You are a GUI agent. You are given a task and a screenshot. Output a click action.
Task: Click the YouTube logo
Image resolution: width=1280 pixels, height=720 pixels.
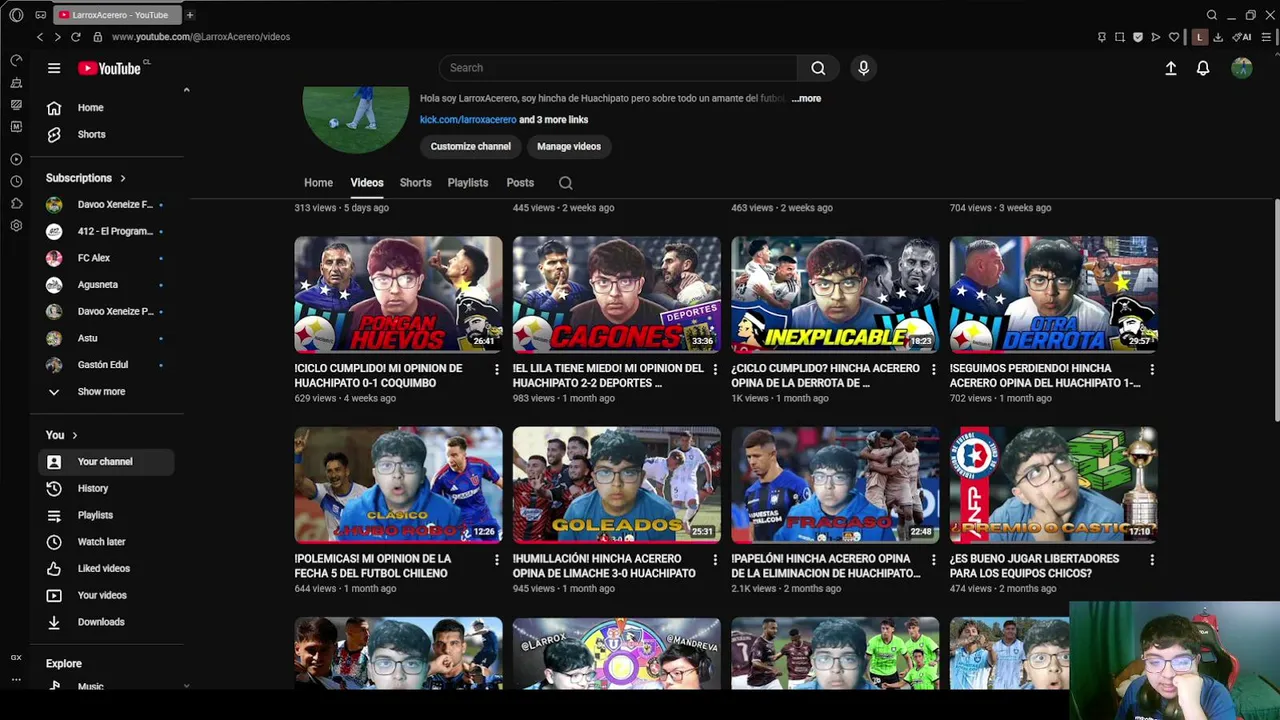(110, 68)
